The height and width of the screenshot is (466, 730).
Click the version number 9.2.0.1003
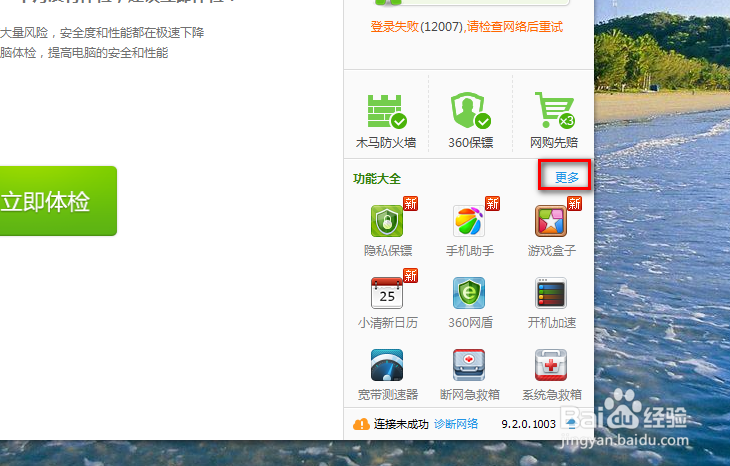point(528,424)
